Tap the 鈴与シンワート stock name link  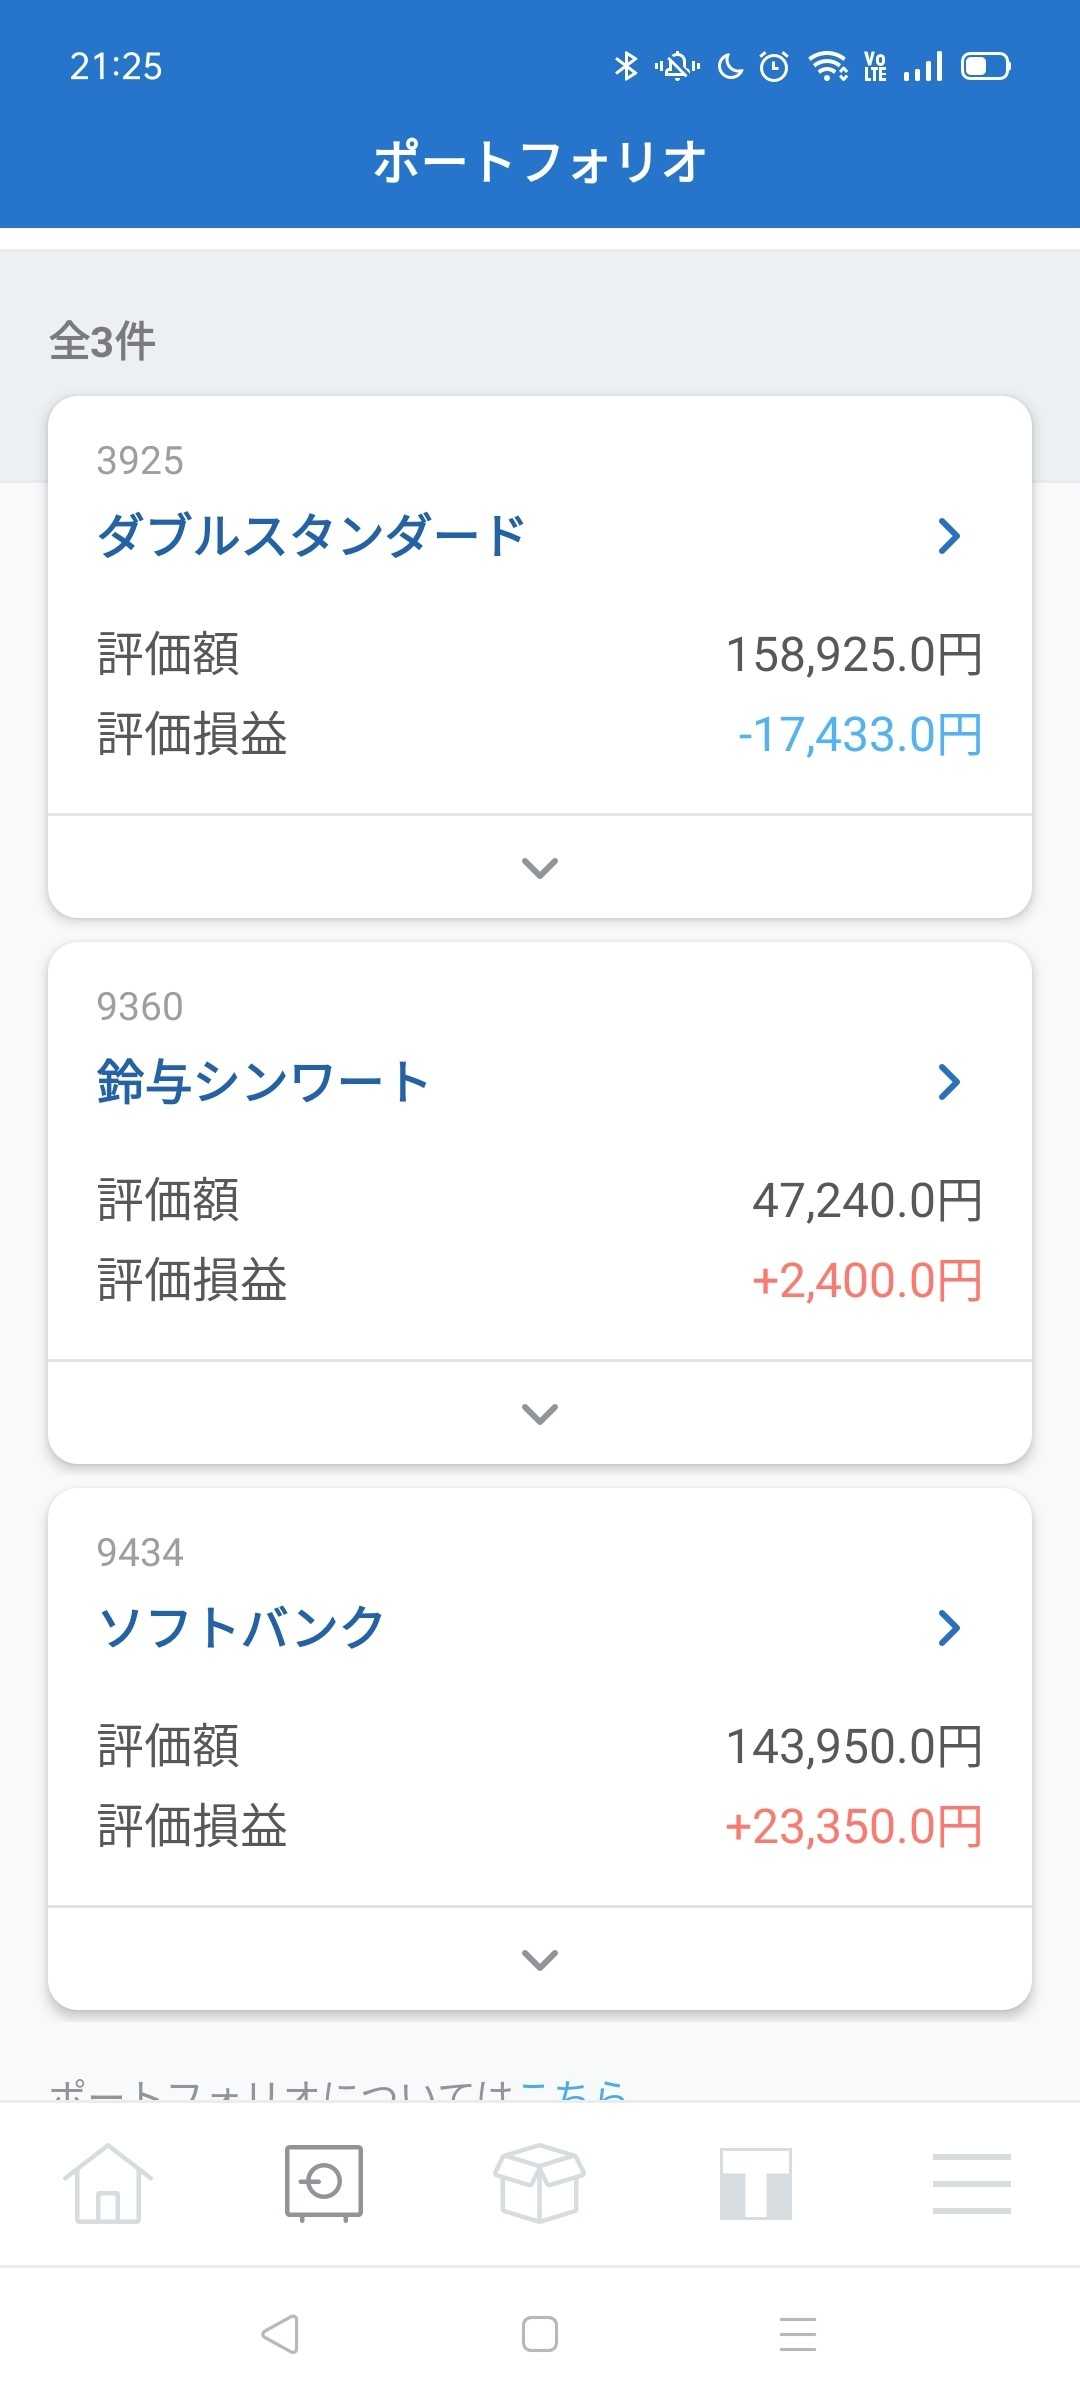(263, 1082)
